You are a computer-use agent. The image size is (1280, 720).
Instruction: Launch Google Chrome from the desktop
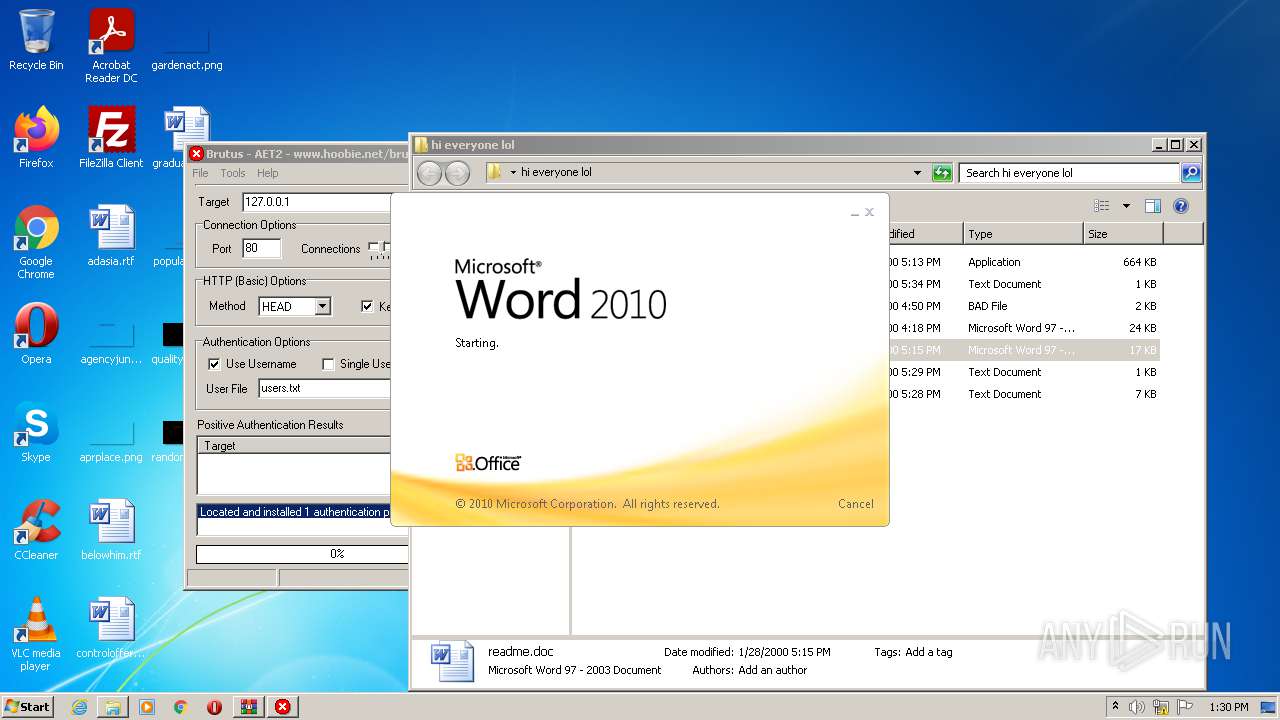(36, 242)
